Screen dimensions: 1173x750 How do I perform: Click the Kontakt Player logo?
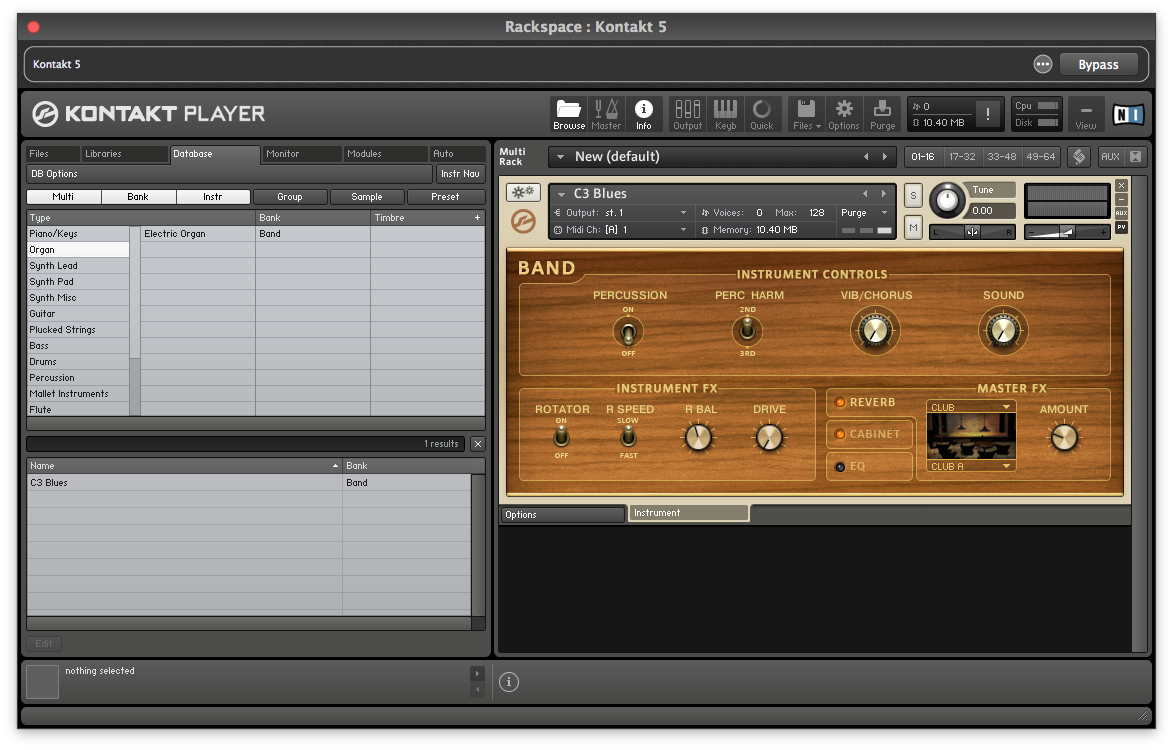[x=148, y=114]
